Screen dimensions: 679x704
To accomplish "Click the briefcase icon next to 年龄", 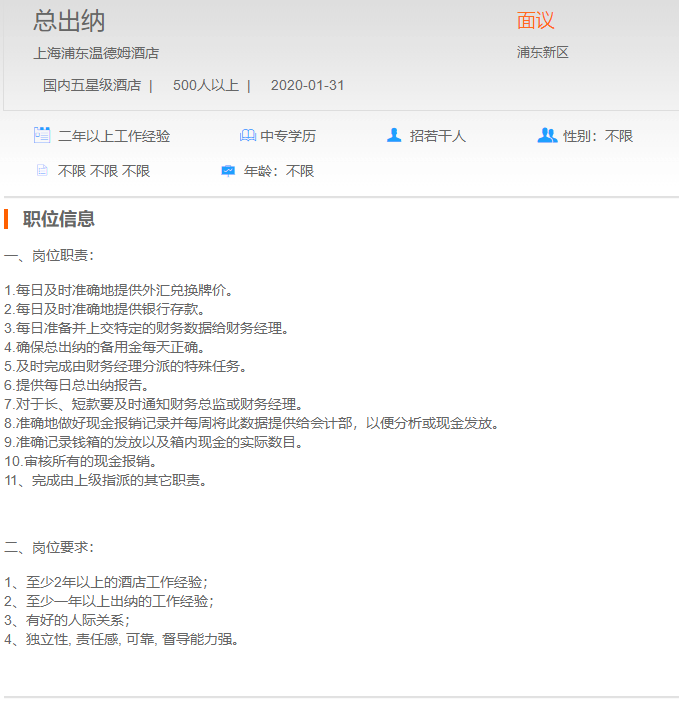I will coord(228,171).
